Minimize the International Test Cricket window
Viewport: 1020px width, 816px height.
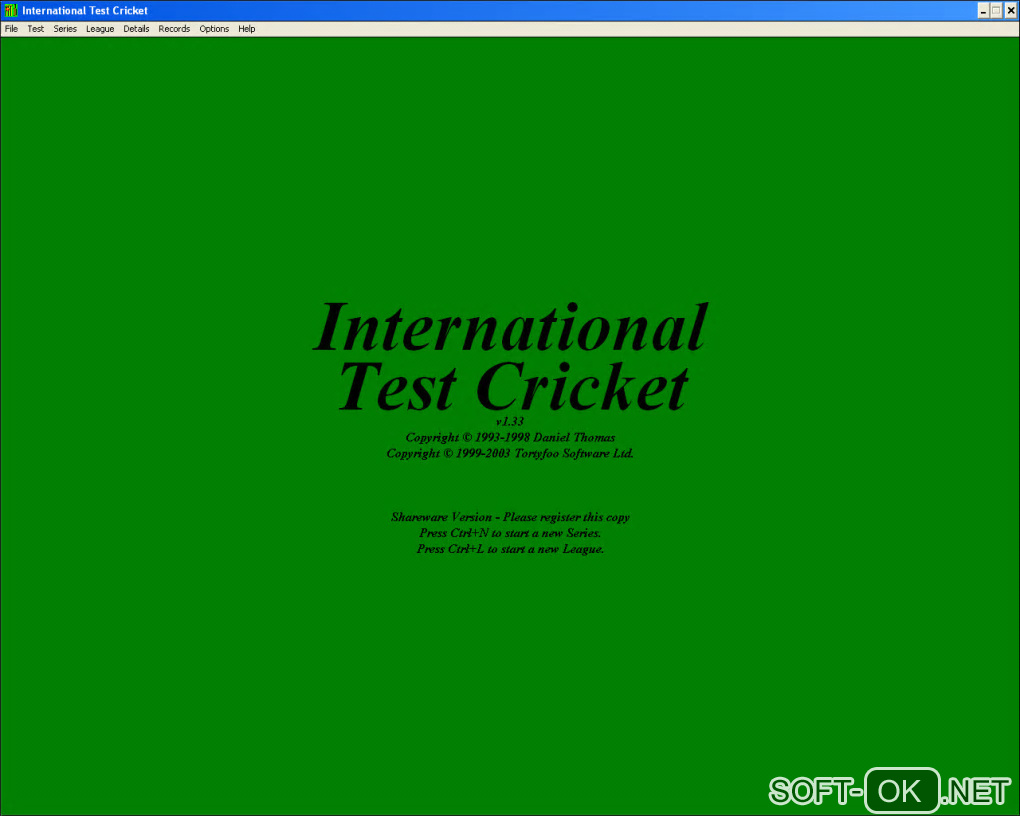click(983, 10)
